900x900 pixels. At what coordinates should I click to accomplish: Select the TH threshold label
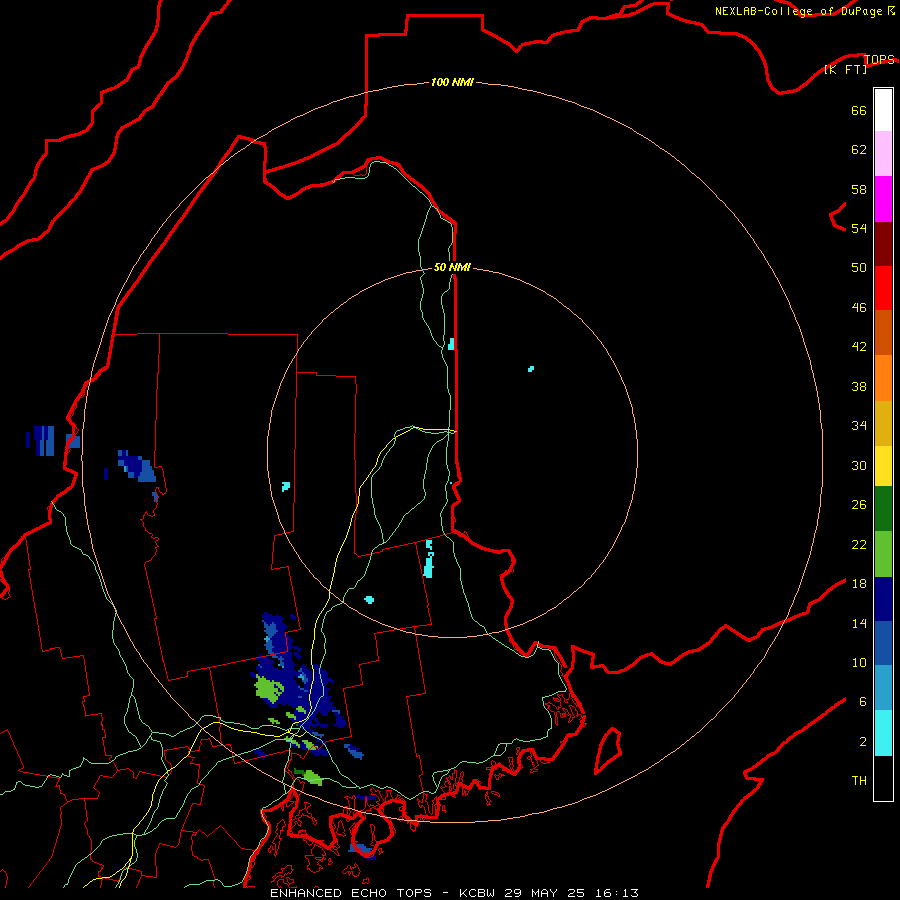coord(859,780)
